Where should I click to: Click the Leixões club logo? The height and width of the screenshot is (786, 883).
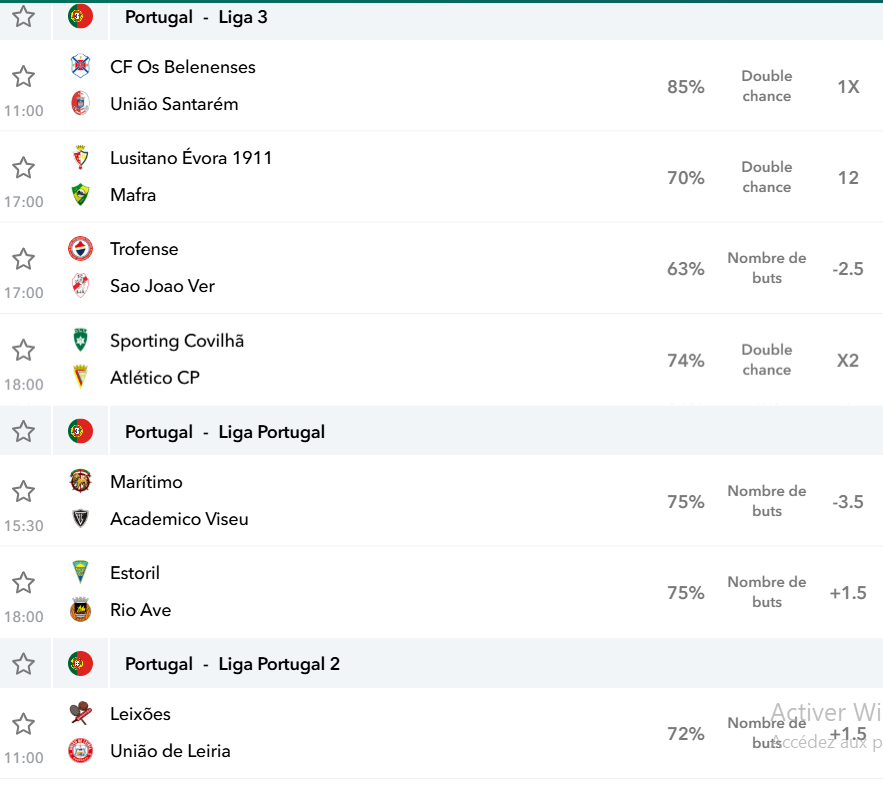(x=81, y=713)
